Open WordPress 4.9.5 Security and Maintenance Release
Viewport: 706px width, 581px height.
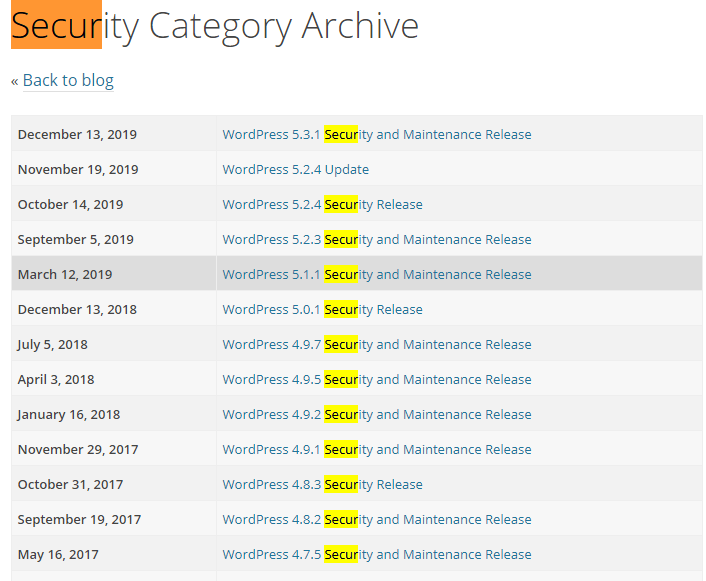pos(377,379)
